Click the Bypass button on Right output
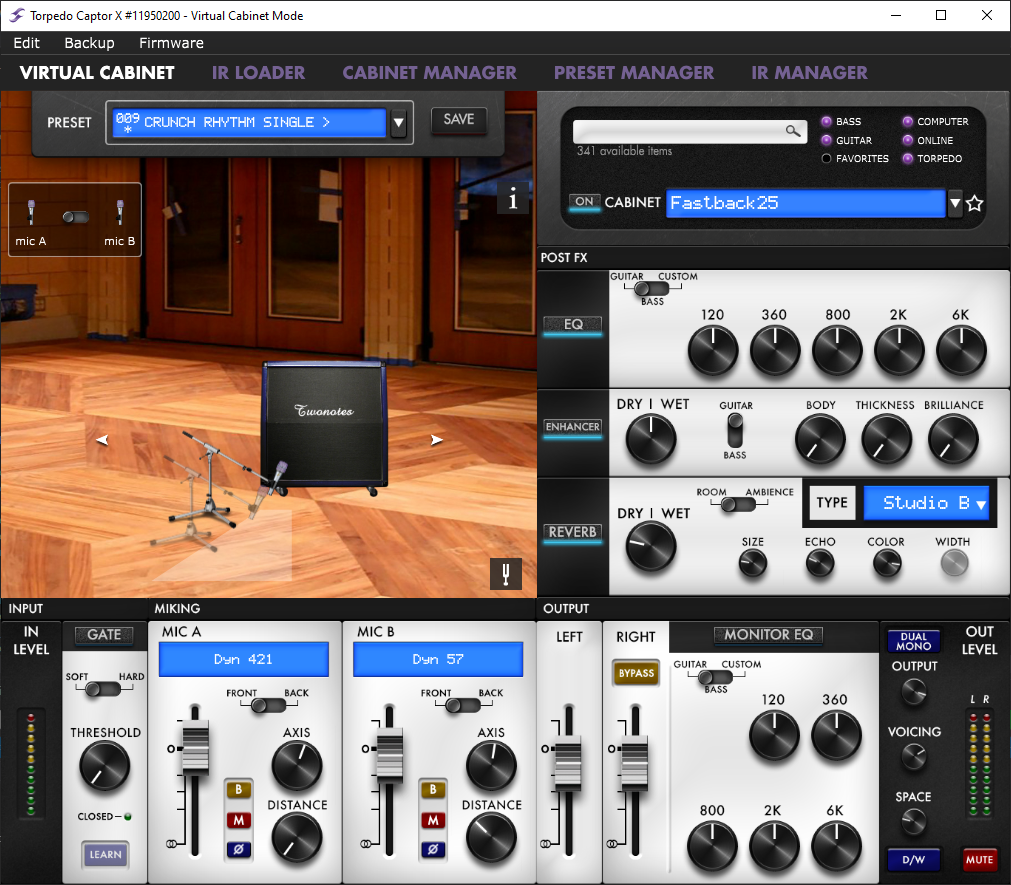 (x=636, y=673)
